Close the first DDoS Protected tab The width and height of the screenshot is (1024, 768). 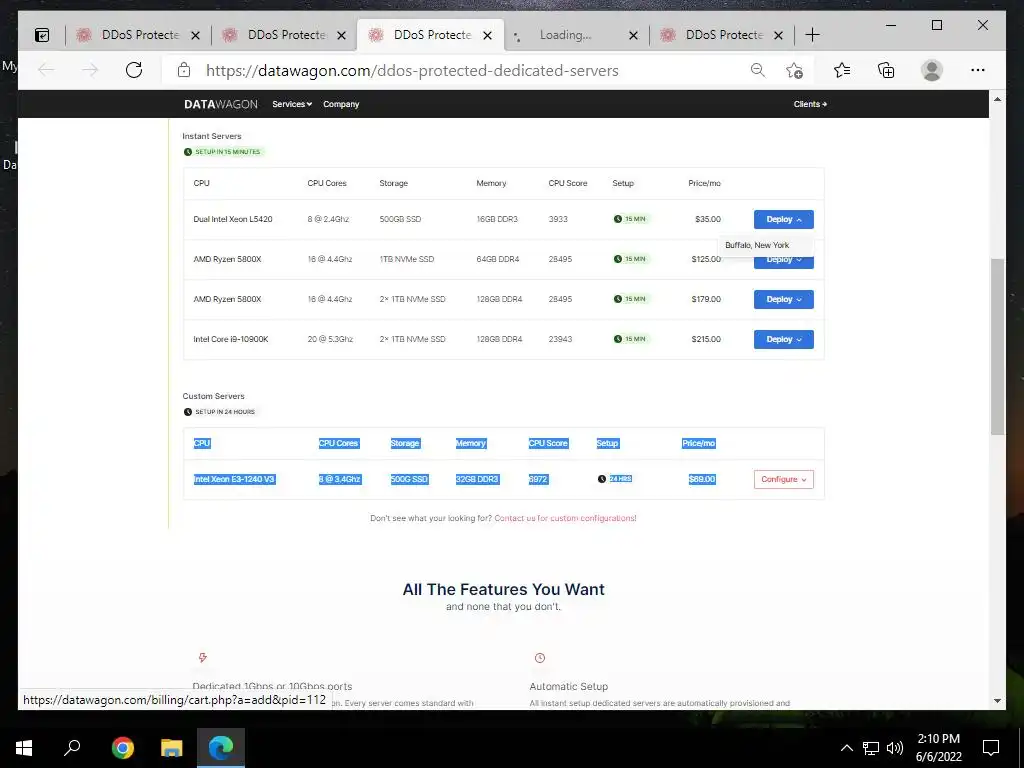coord(195,35)
